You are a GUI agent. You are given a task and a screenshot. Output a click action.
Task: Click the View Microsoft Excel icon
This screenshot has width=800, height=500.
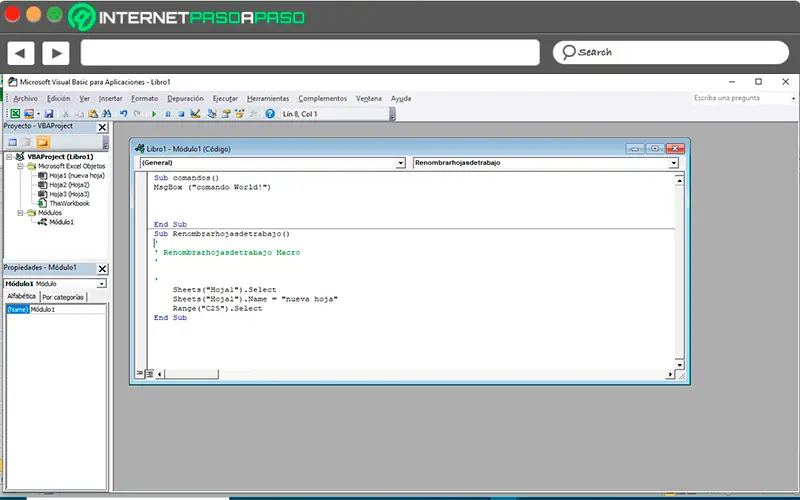pyautogui.click(x=14, y=114)
